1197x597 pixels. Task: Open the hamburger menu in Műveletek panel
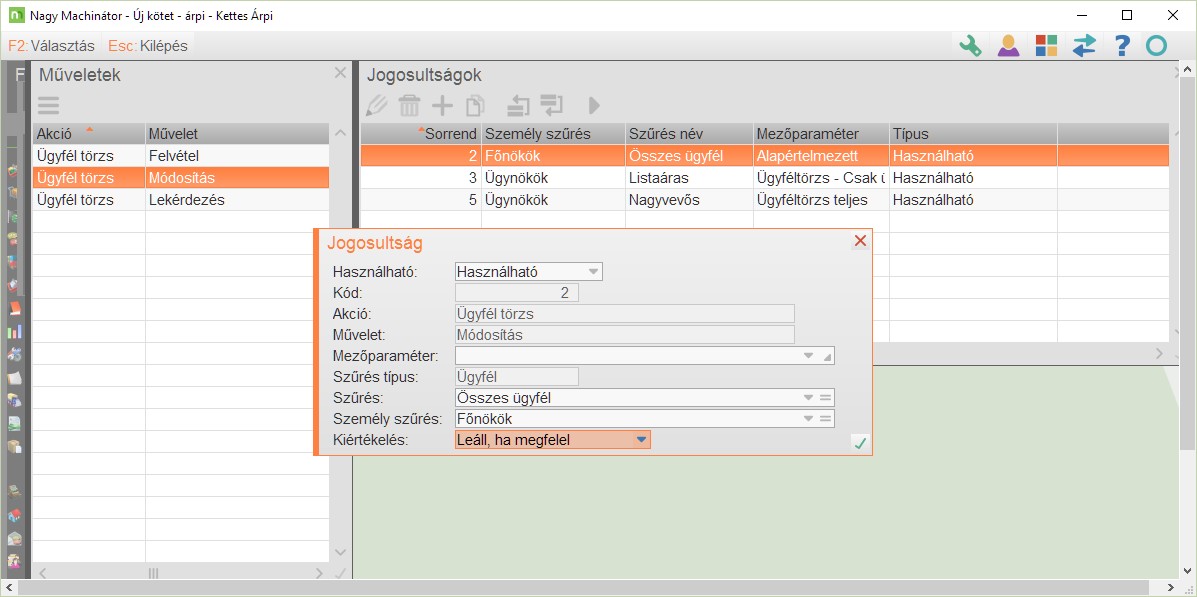click(48, 105)
